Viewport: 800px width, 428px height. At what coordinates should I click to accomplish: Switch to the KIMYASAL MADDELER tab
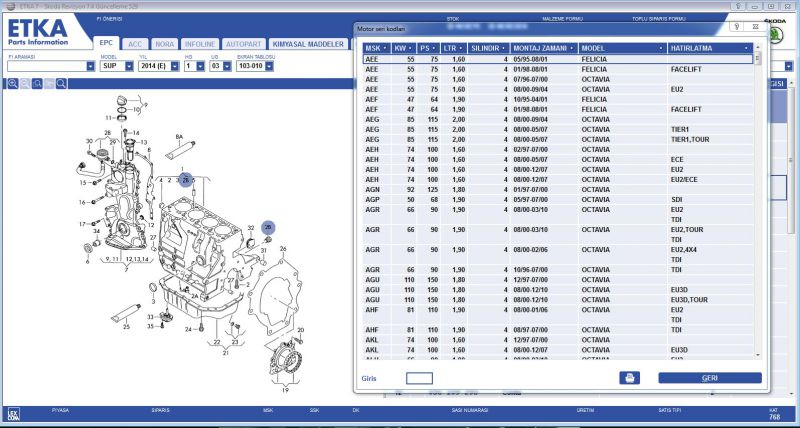308,44
